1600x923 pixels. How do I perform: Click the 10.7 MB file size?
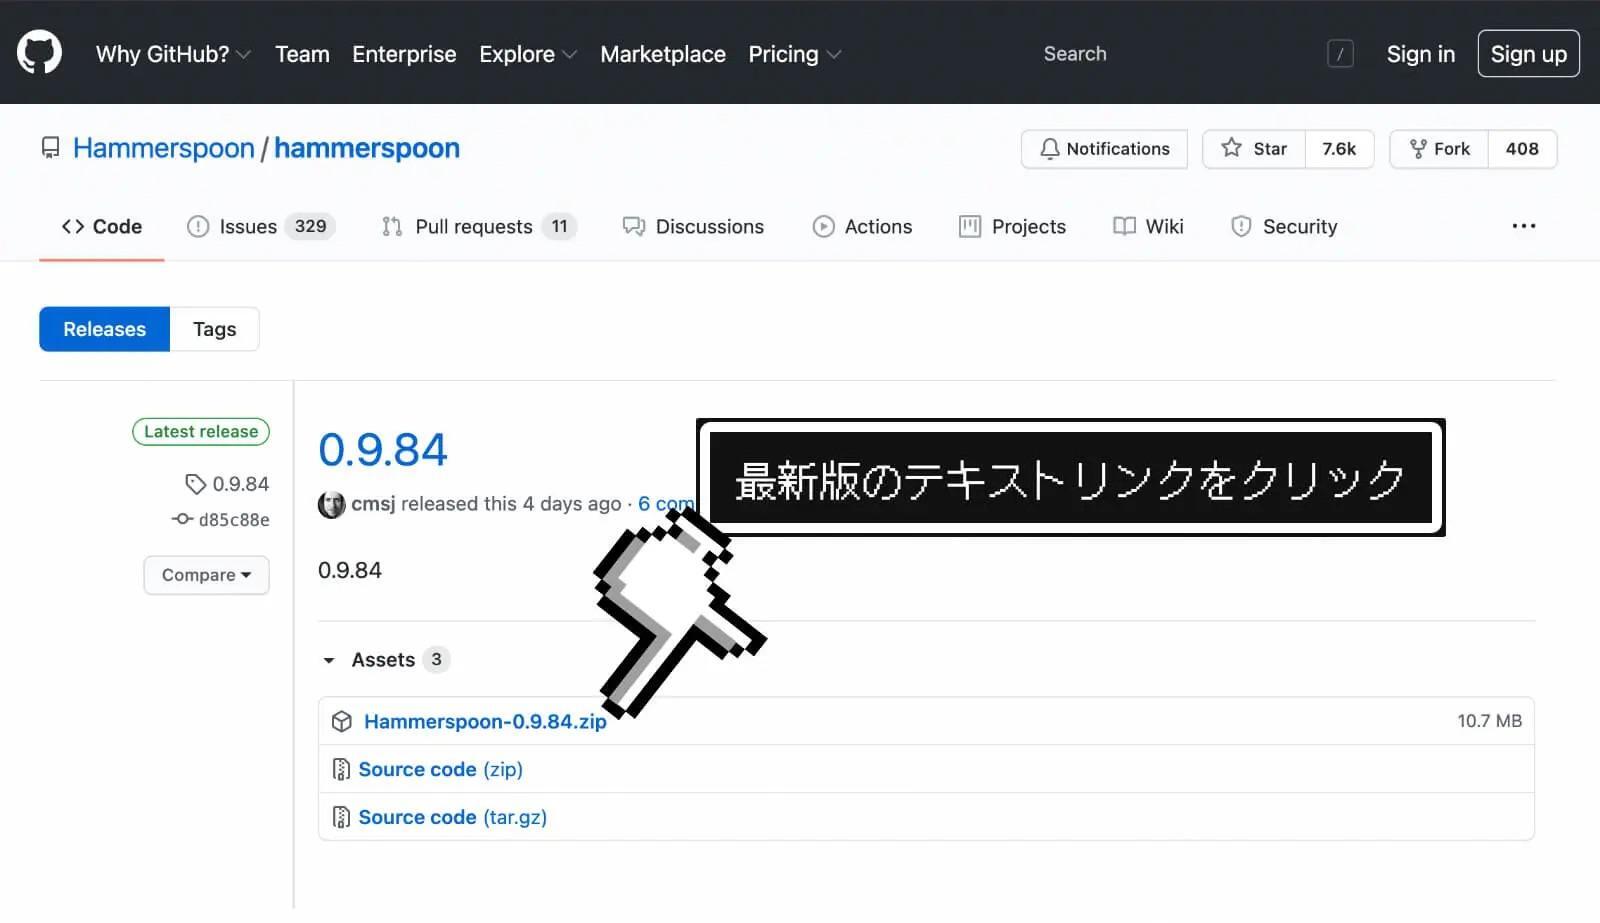point(1489,721)
